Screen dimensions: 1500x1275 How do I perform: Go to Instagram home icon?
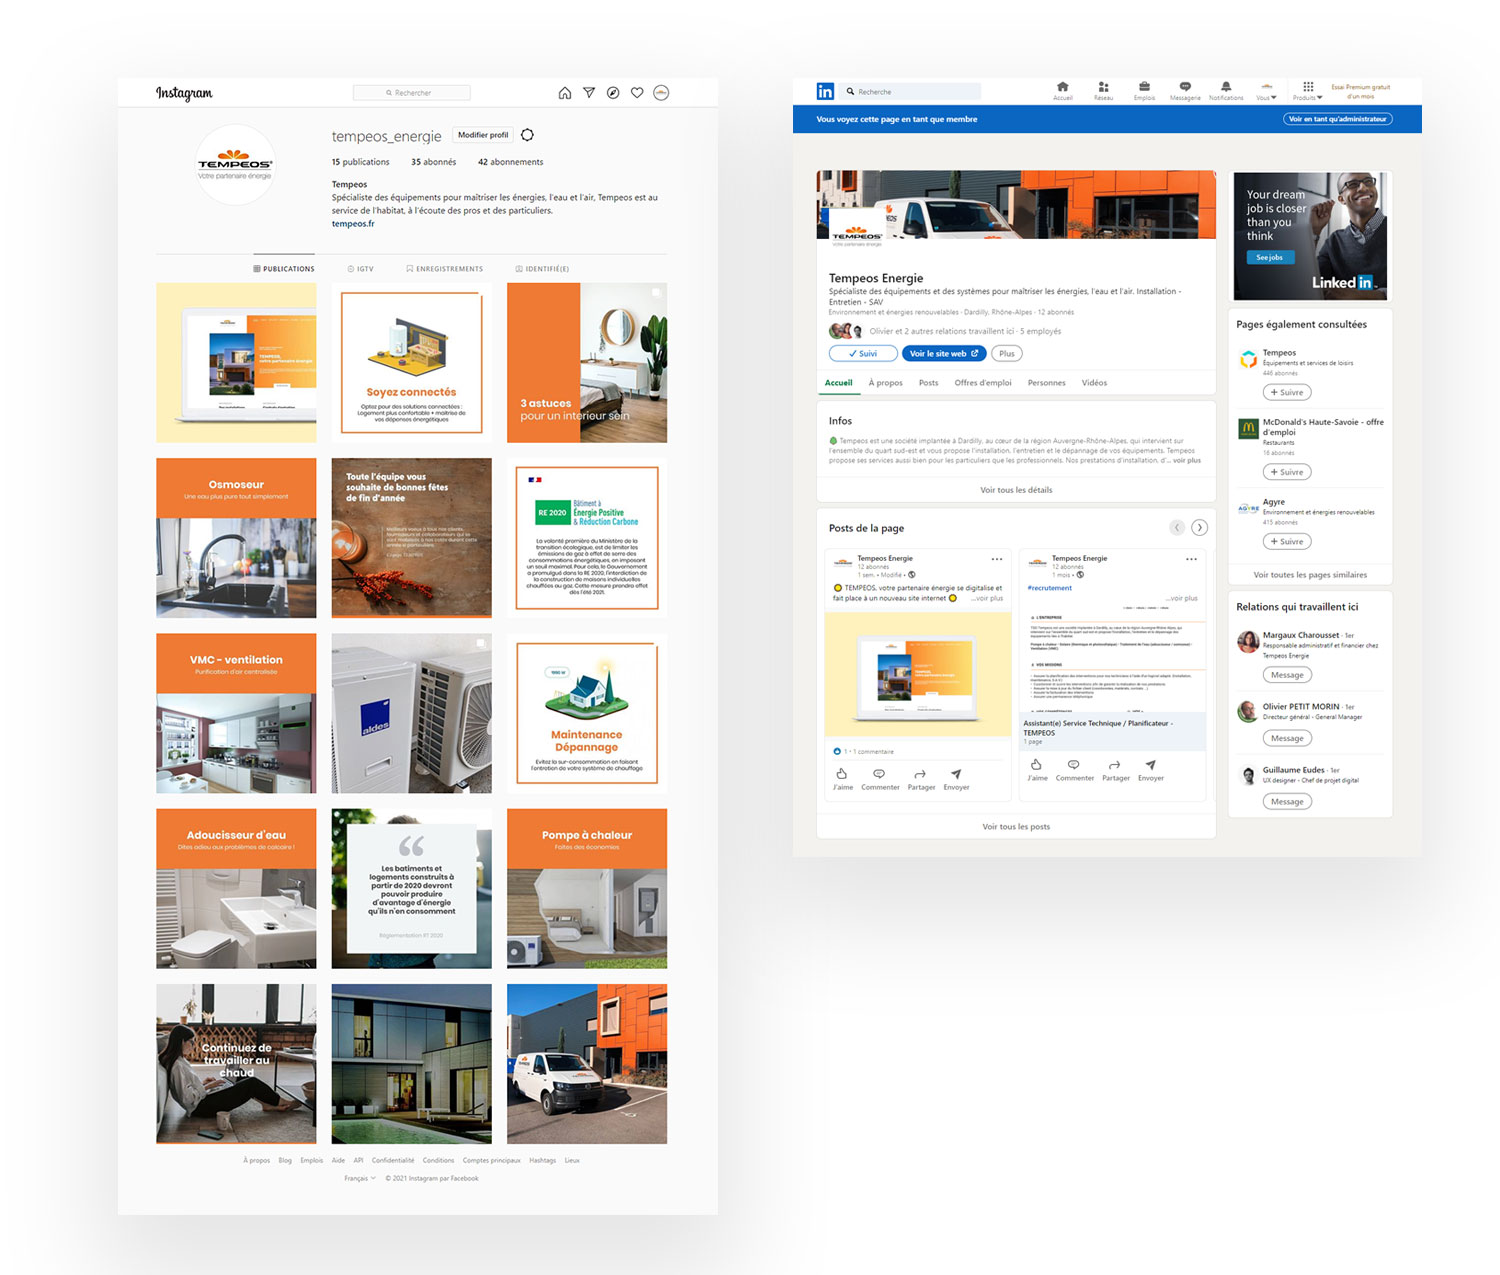565,93
